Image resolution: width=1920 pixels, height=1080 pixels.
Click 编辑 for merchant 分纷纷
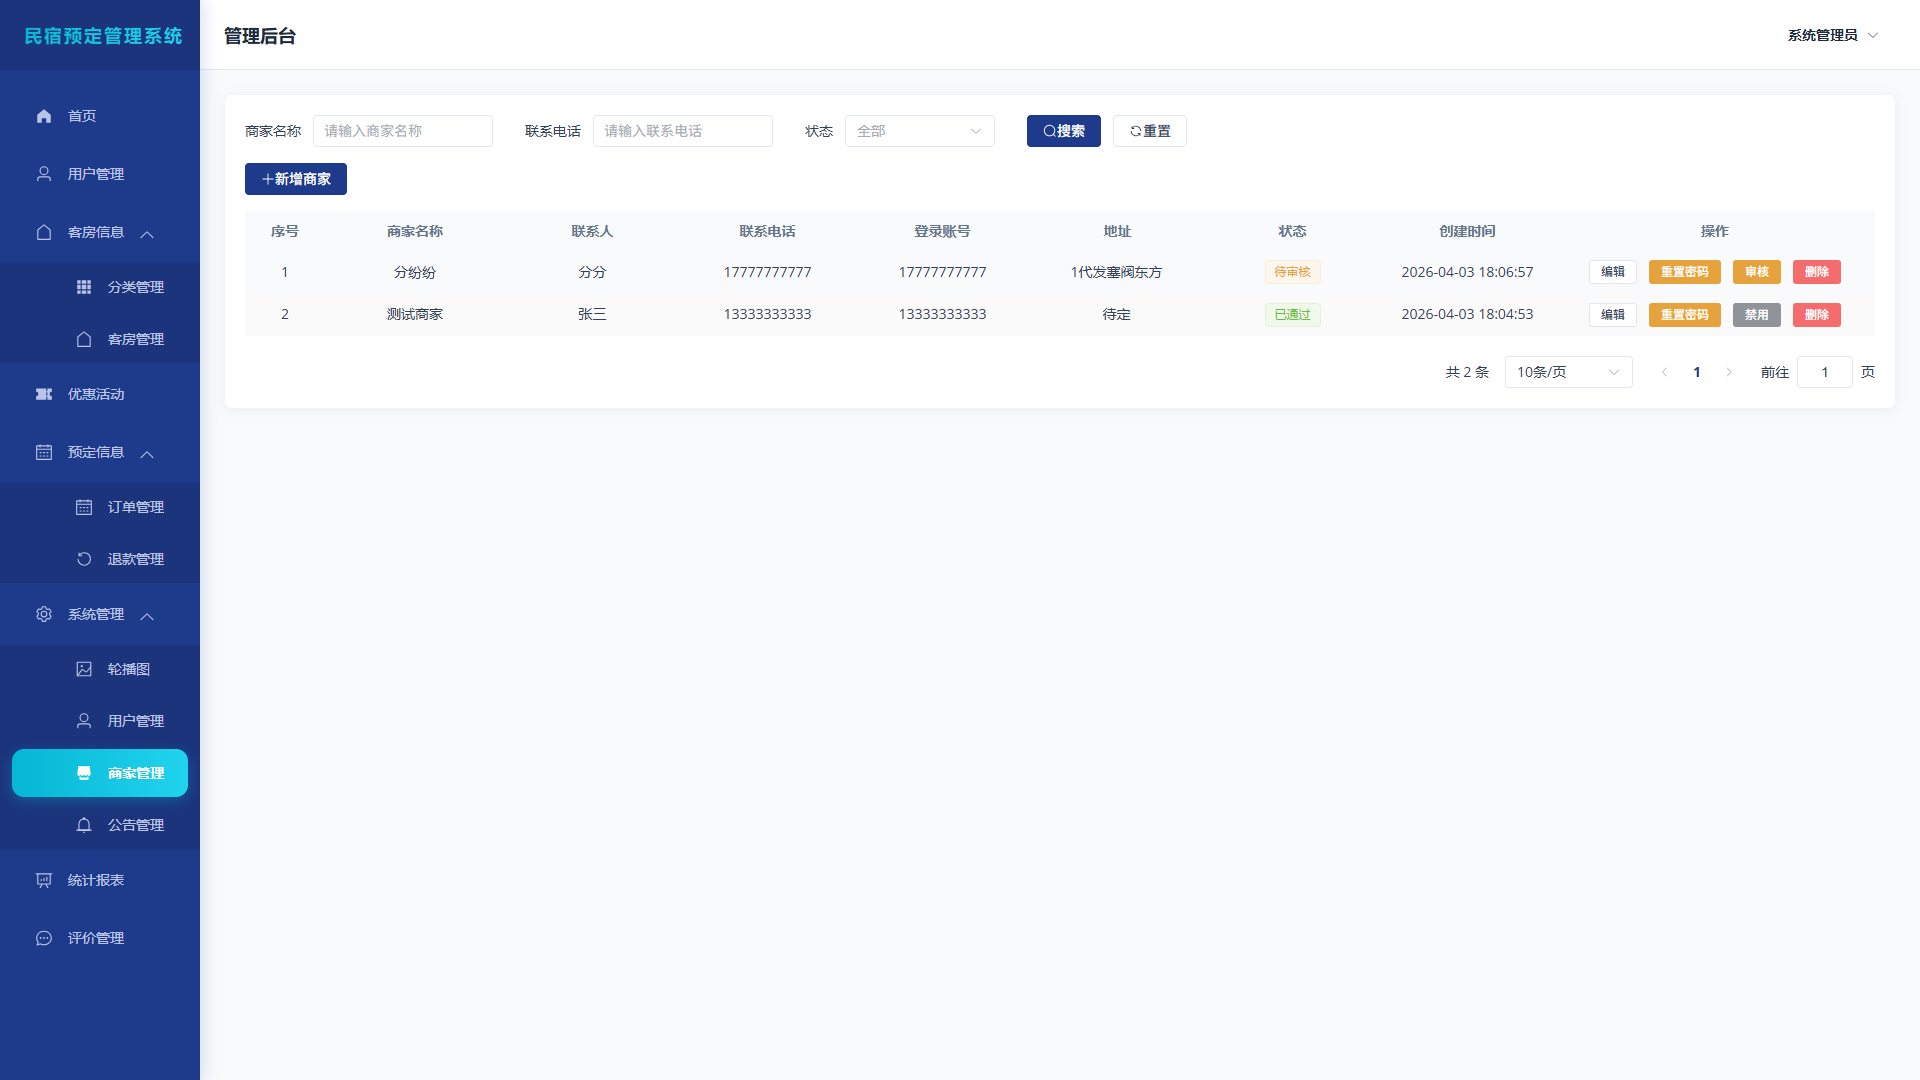[x=1612, y=272]
